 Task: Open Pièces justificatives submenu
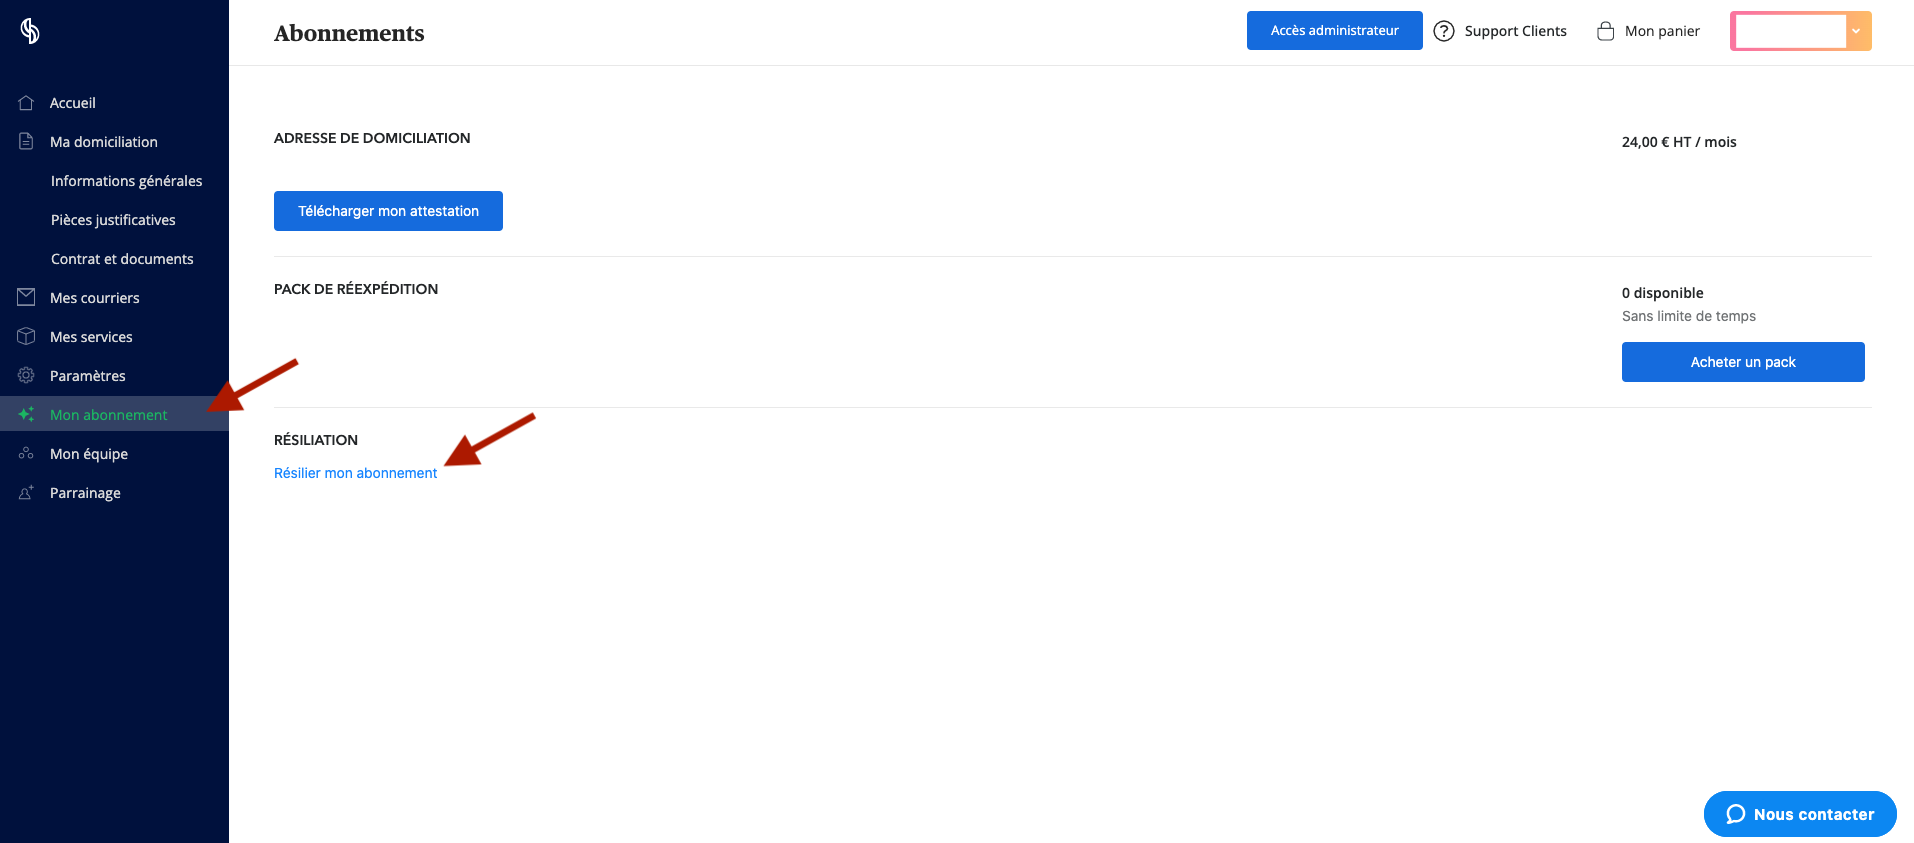pos(113,220)
